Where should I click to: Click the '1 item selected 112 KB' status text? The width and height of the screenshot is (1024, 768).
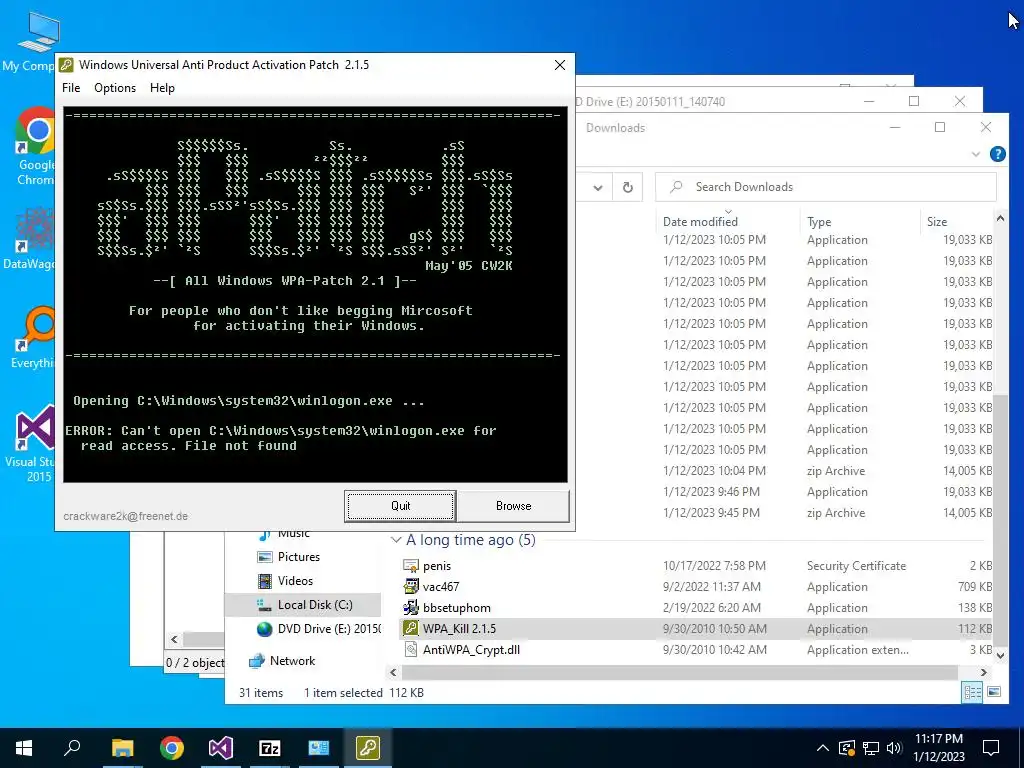[x=364, y=693]
